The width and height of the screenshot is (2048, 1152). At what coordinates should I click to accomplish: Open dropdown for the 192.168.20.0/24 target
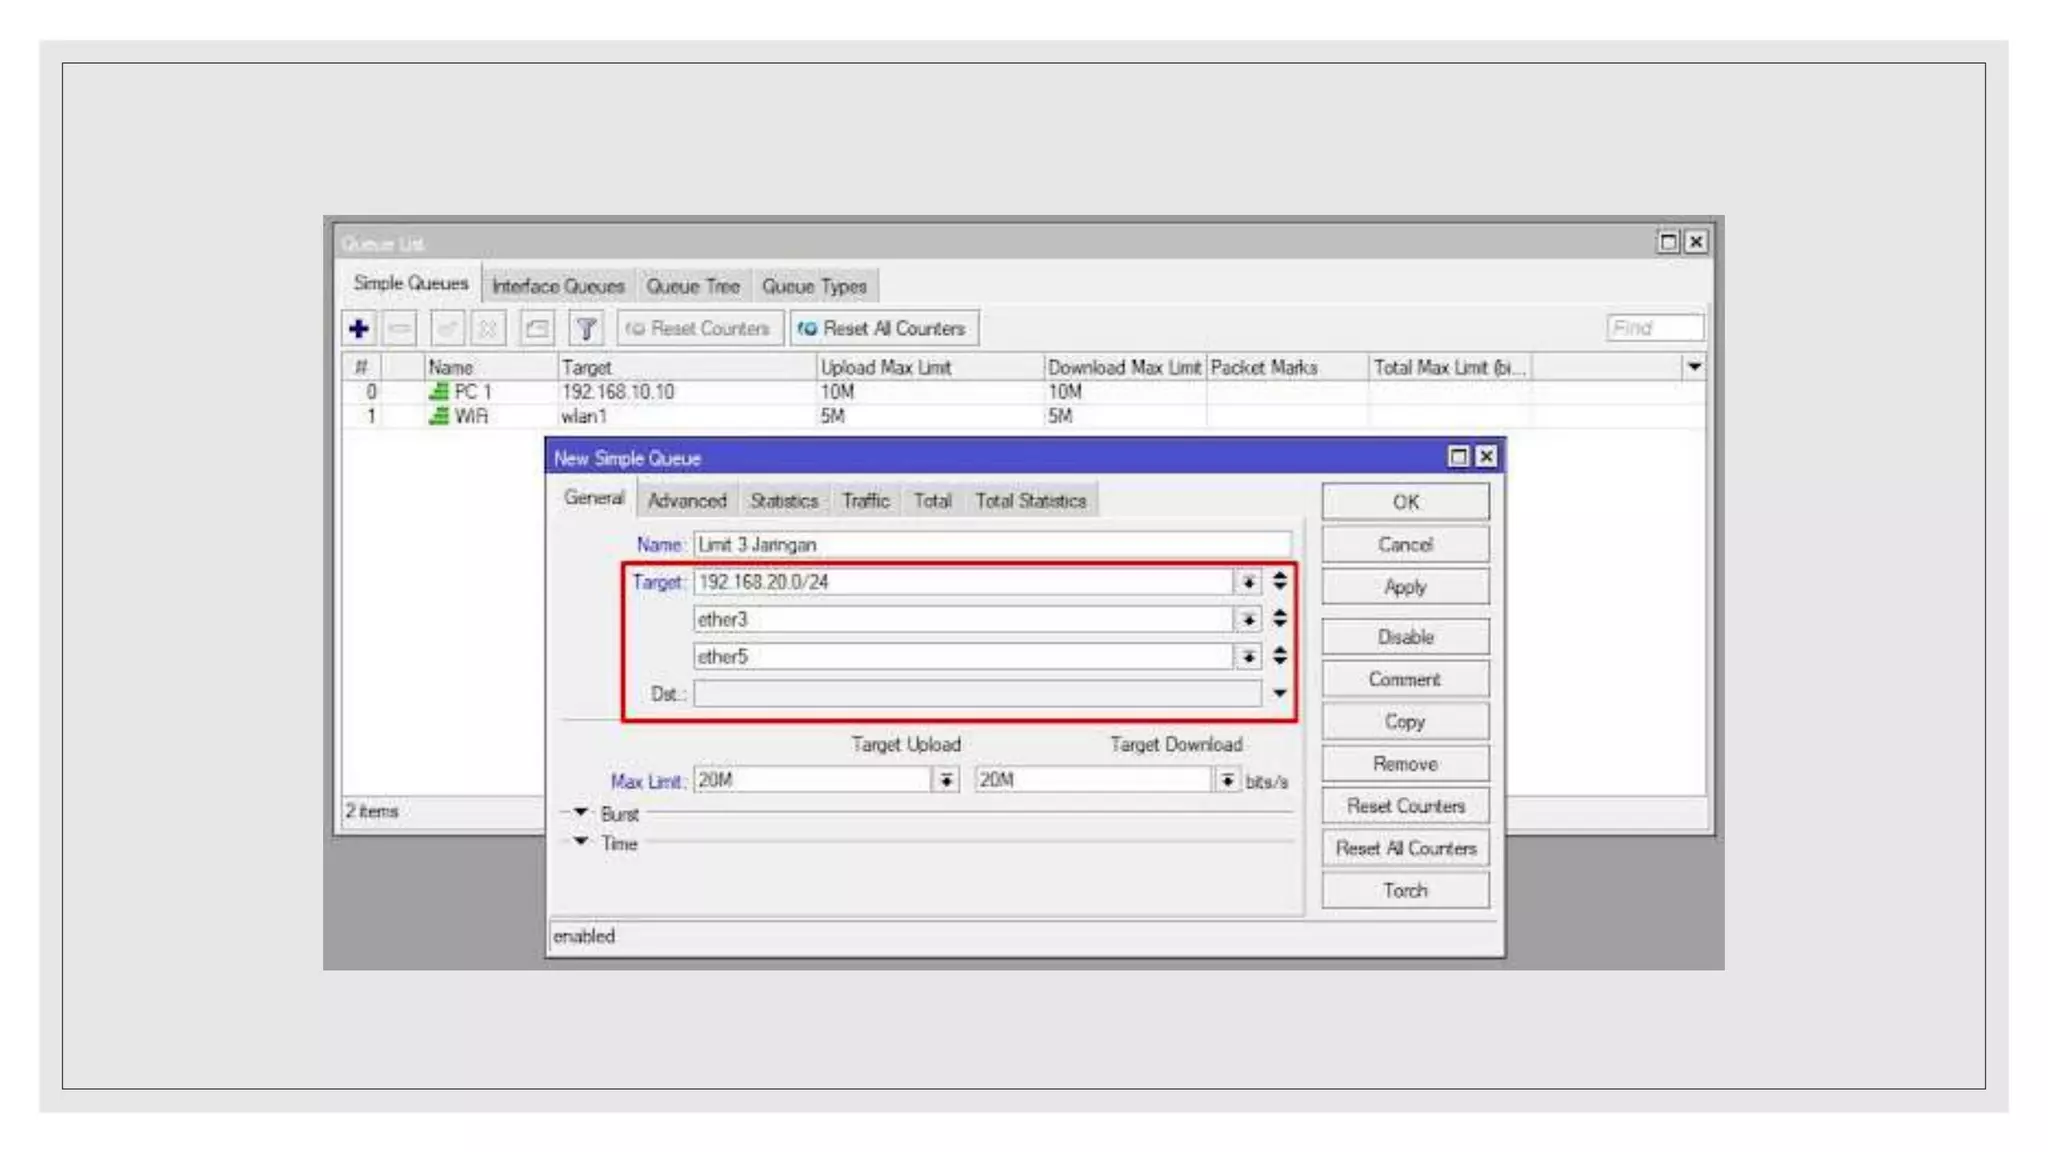pyautogui.click(x=1247, y=582)
